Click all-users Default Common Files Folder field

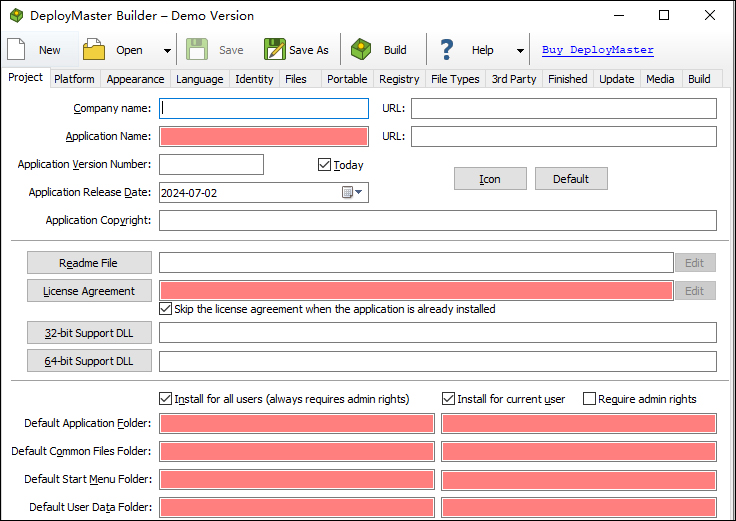click(x=297, y=452)
